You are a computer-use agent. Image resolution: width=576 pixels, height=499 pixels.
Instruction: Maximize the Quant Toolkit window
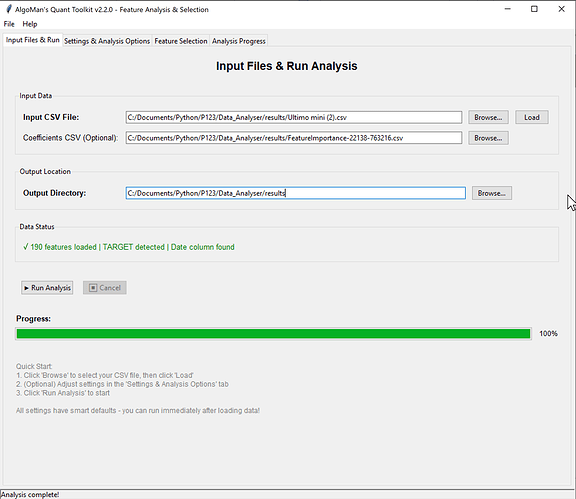point(534,9)
